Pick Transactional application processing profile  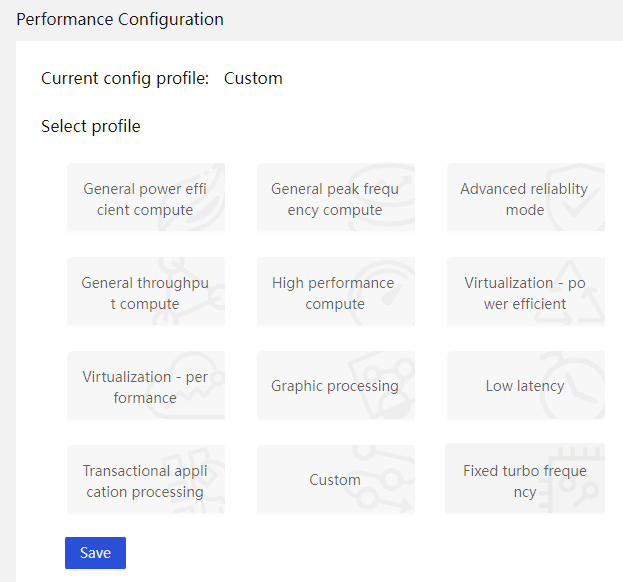pyautogui.click(x=146, y=480)
